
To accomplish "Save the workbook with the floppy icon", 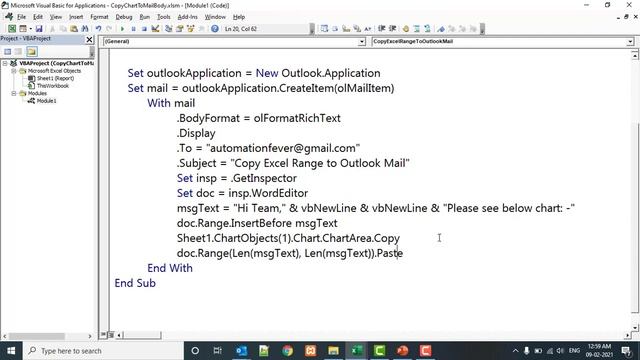I will coord(39,29).
